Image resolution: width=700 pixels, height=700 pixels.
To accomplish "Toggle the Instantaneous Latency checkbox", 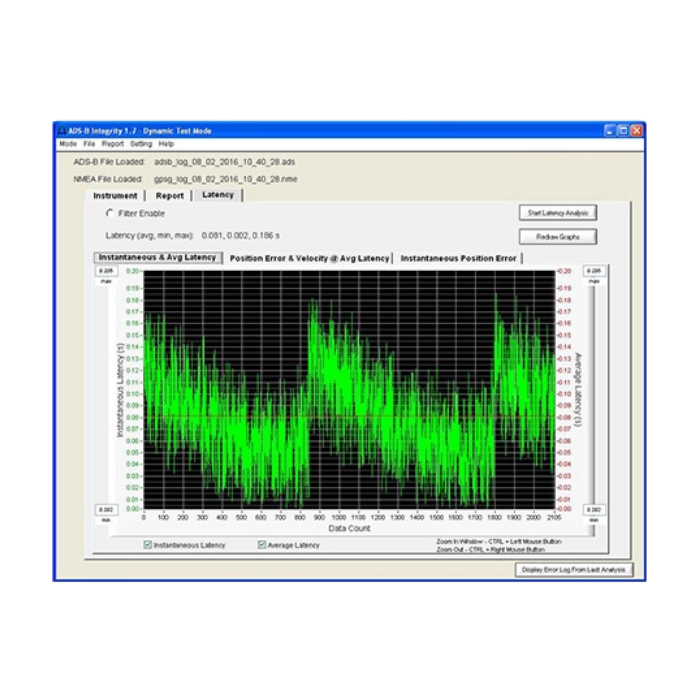I will point(147,545).
